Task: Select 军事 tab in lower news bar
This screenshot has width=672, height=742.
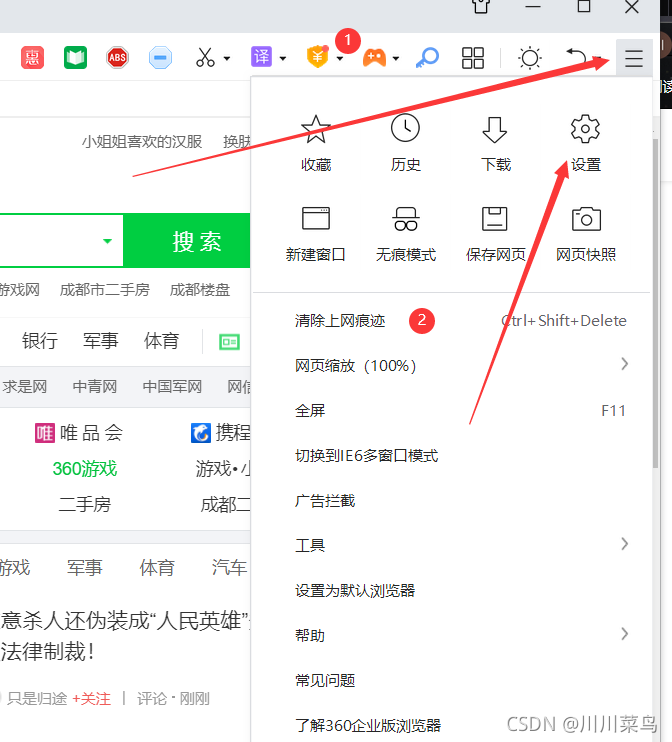Action: [x=85, y=567]
